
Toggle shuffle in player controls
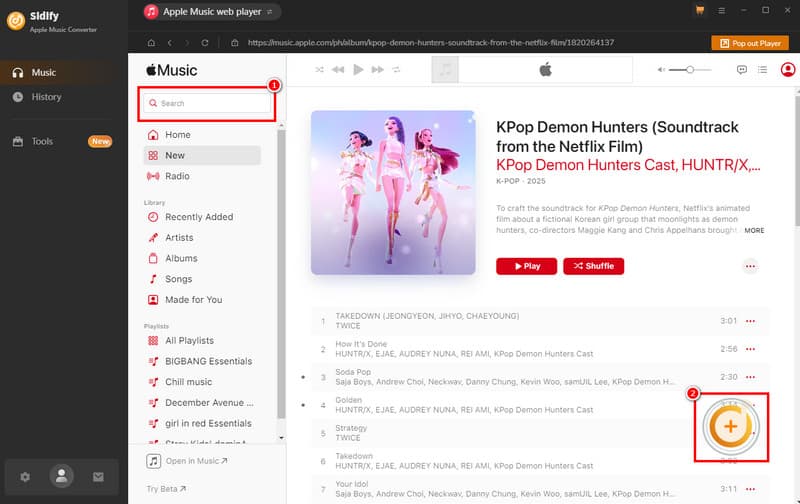[319, 69]
